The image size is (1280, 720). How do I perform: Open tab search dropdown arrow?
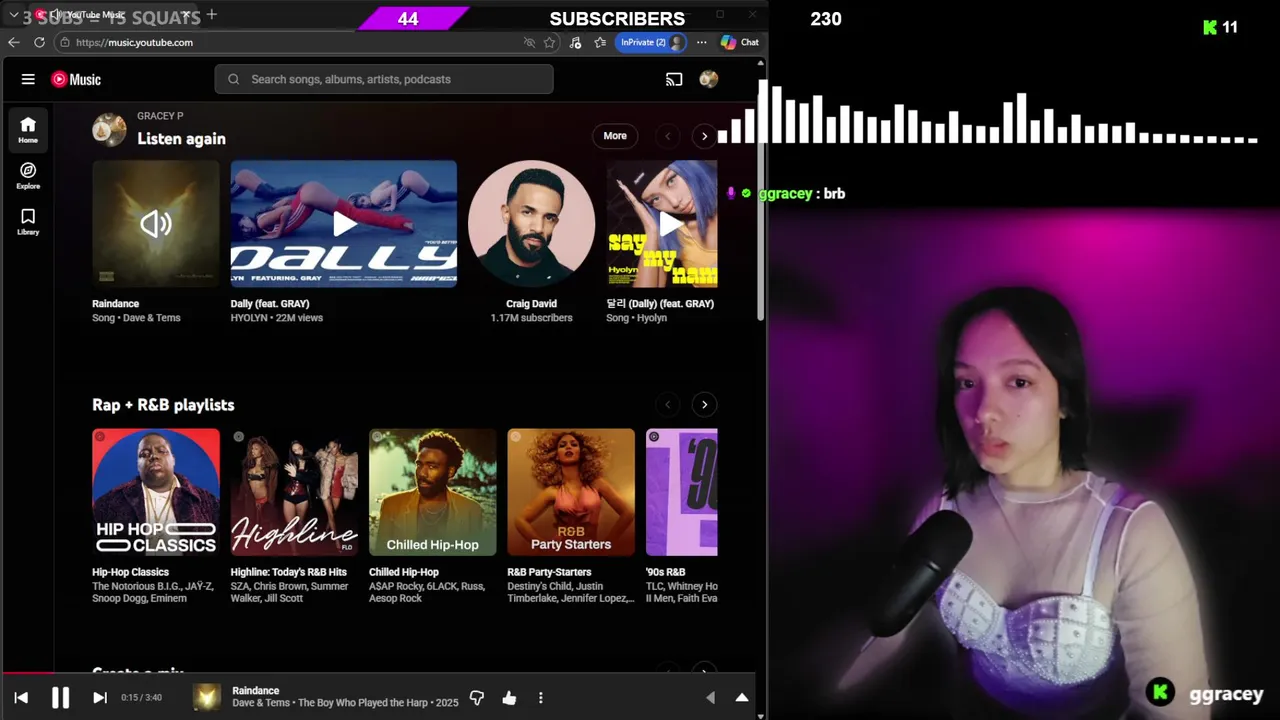(x=14, y=15)
